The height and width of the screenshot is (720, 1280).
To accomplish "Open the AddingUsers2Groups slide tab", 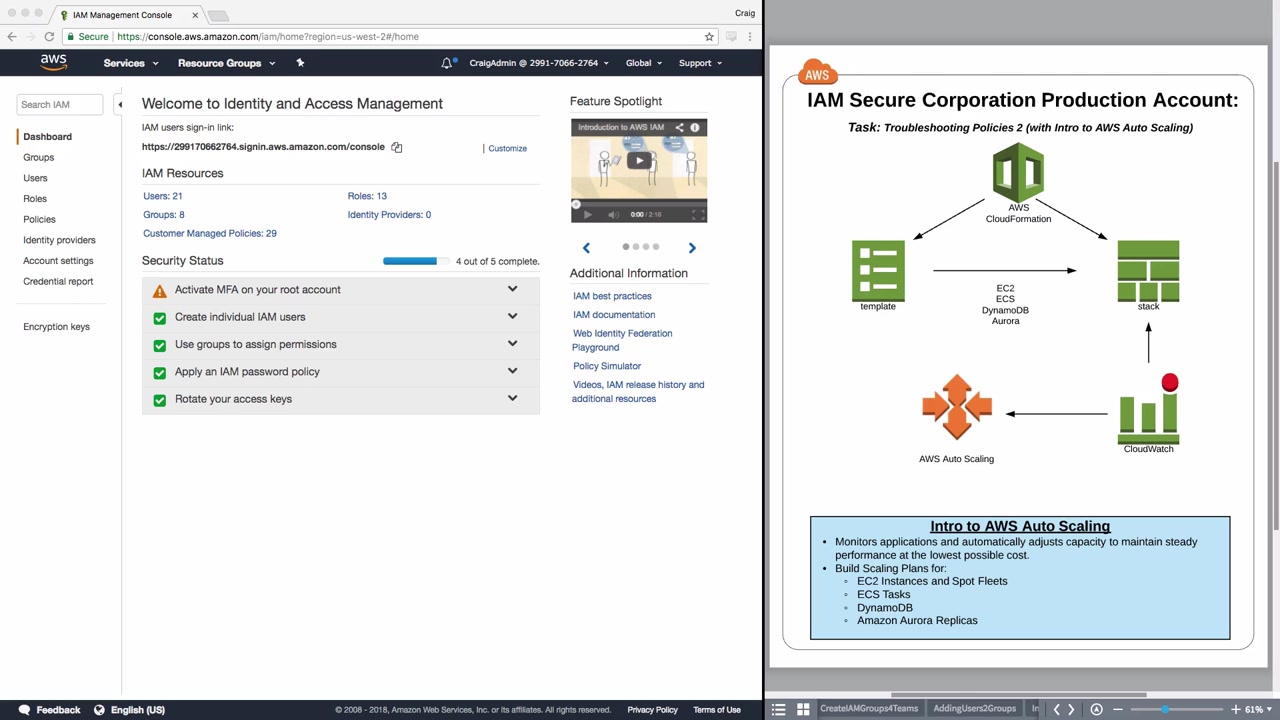I will [974, 709].
